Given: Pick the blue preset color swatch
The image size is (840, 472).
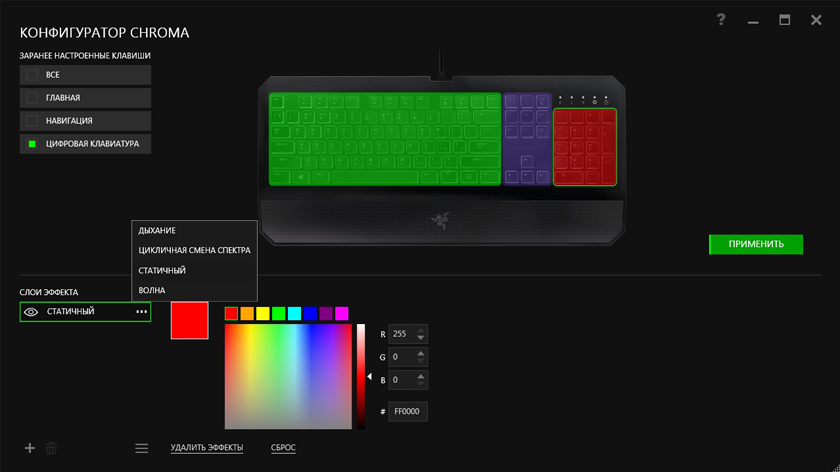Looking at the screenshot, I should tap(310, 313).
